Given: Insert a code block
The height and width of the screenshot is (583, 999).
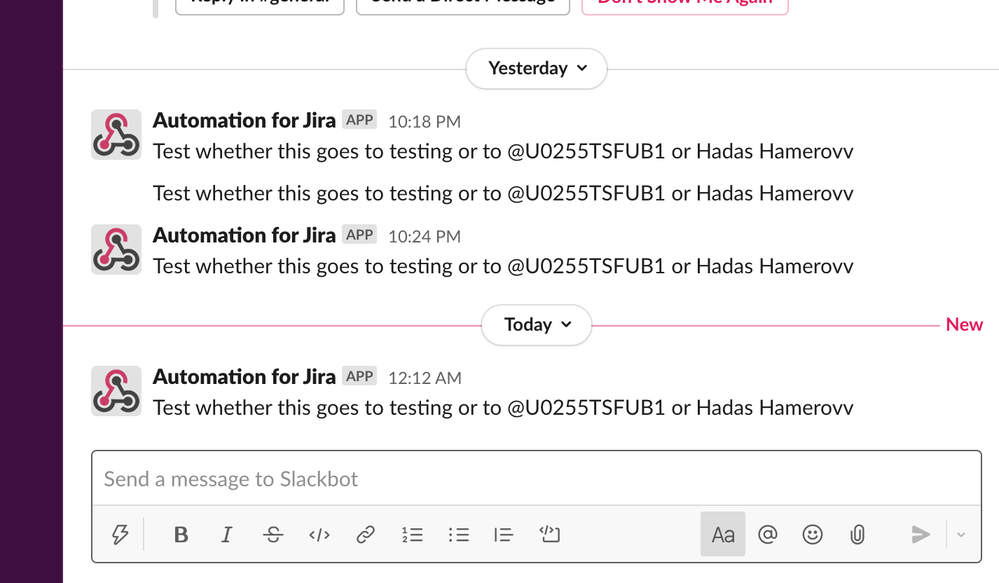Looking at the screenshot, I should pyautogui.click(x=549, y=534).
